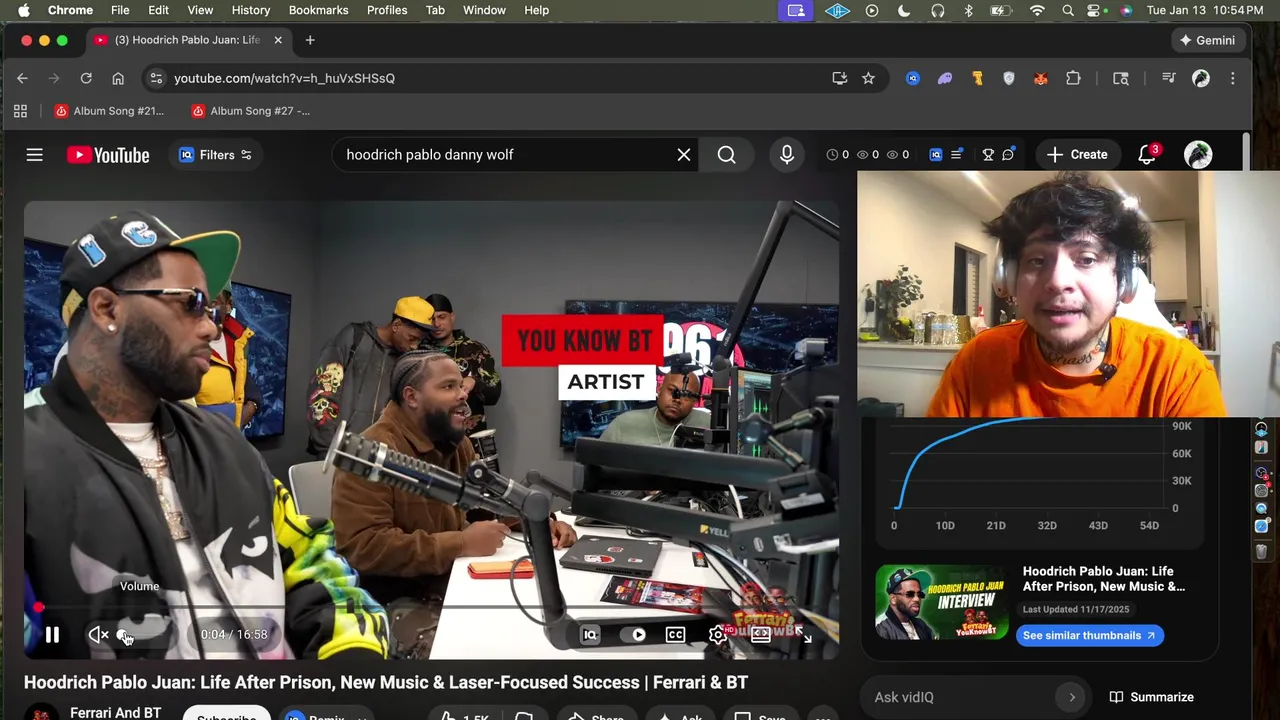Open the YouTube guide hamburger menu
This screenshot has height=720, width=1280.
[34, 155]
